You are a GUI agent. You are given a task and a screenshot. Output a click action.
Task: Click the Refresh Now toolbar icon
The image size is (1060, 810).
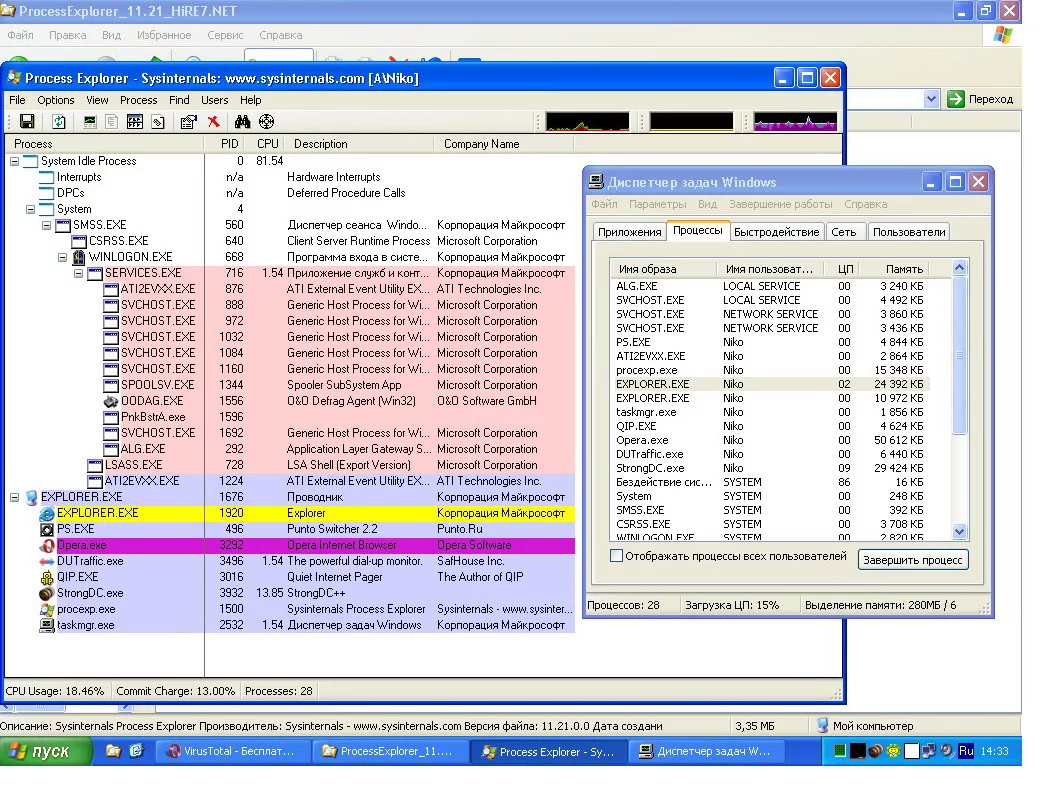[59, 122]
